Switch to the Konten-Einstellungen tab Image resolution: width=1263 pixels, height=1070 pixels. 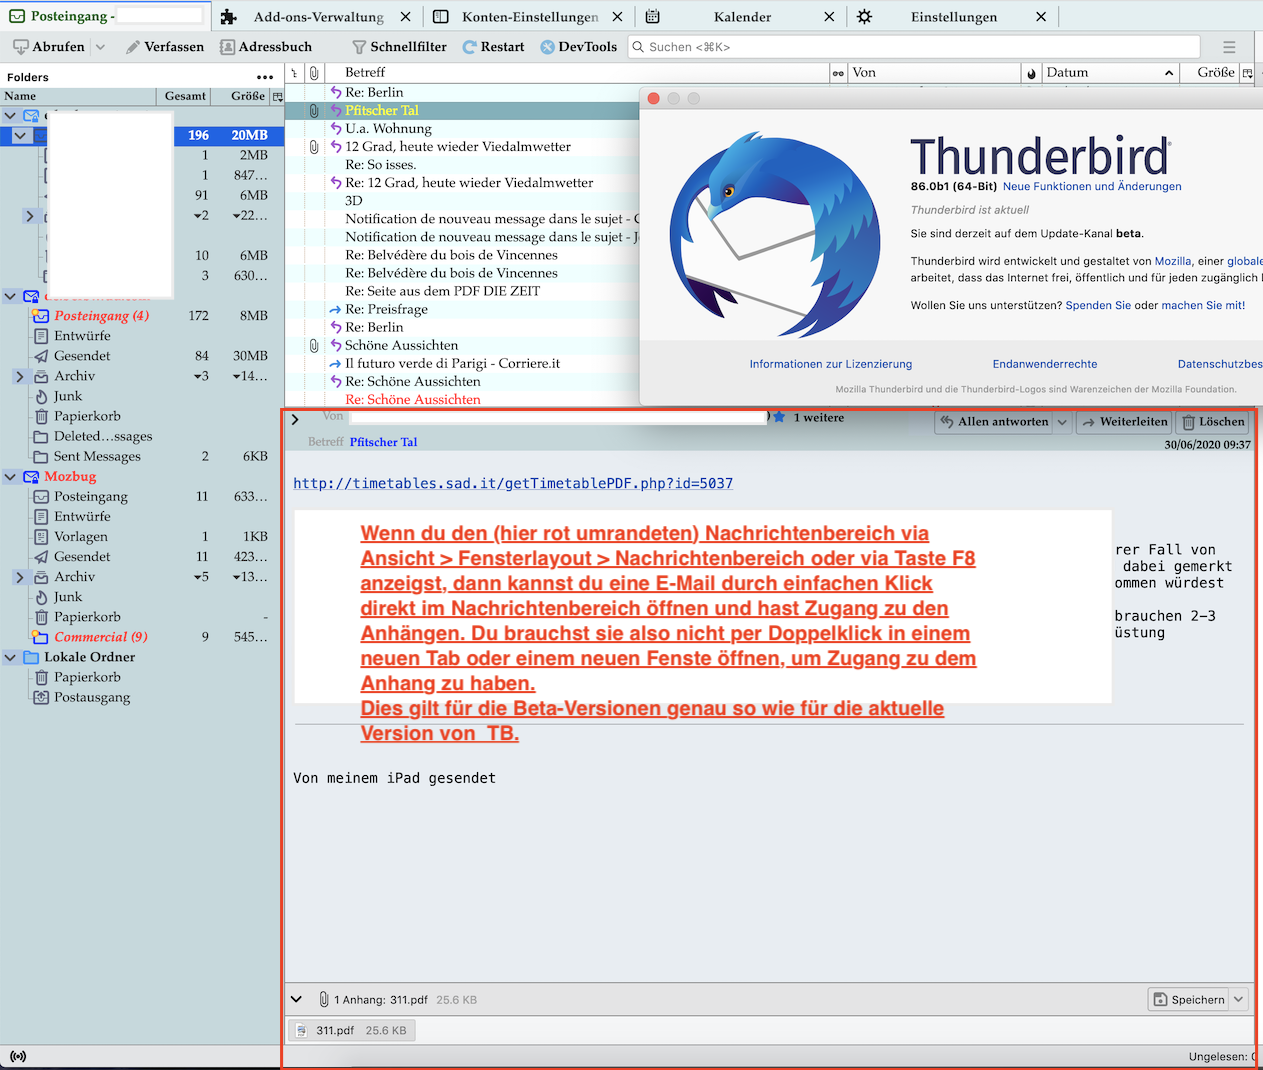coord(529,17)
